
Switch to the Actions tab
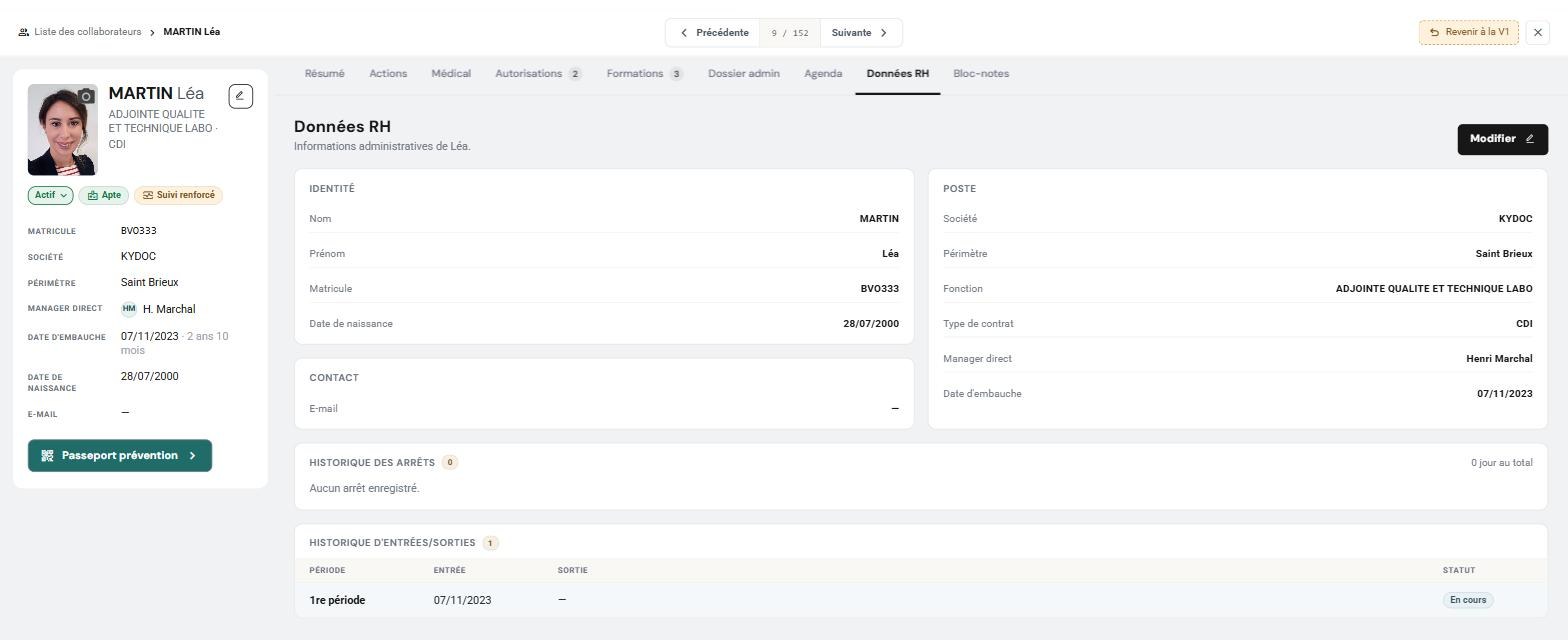pyautogui.click(x=388, y=73)
